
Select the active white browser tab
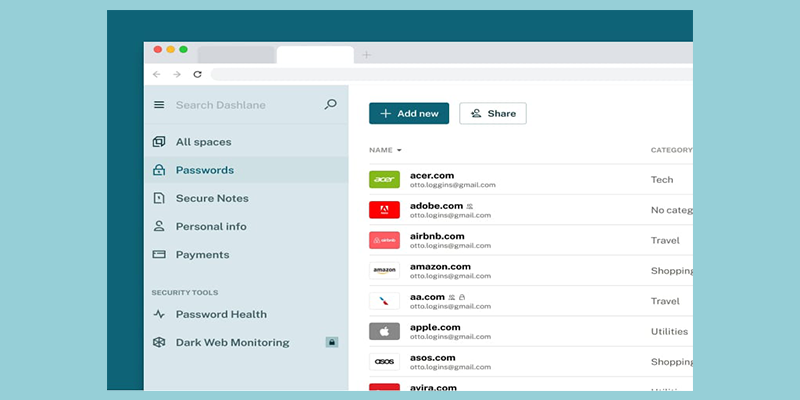(315, 55)
